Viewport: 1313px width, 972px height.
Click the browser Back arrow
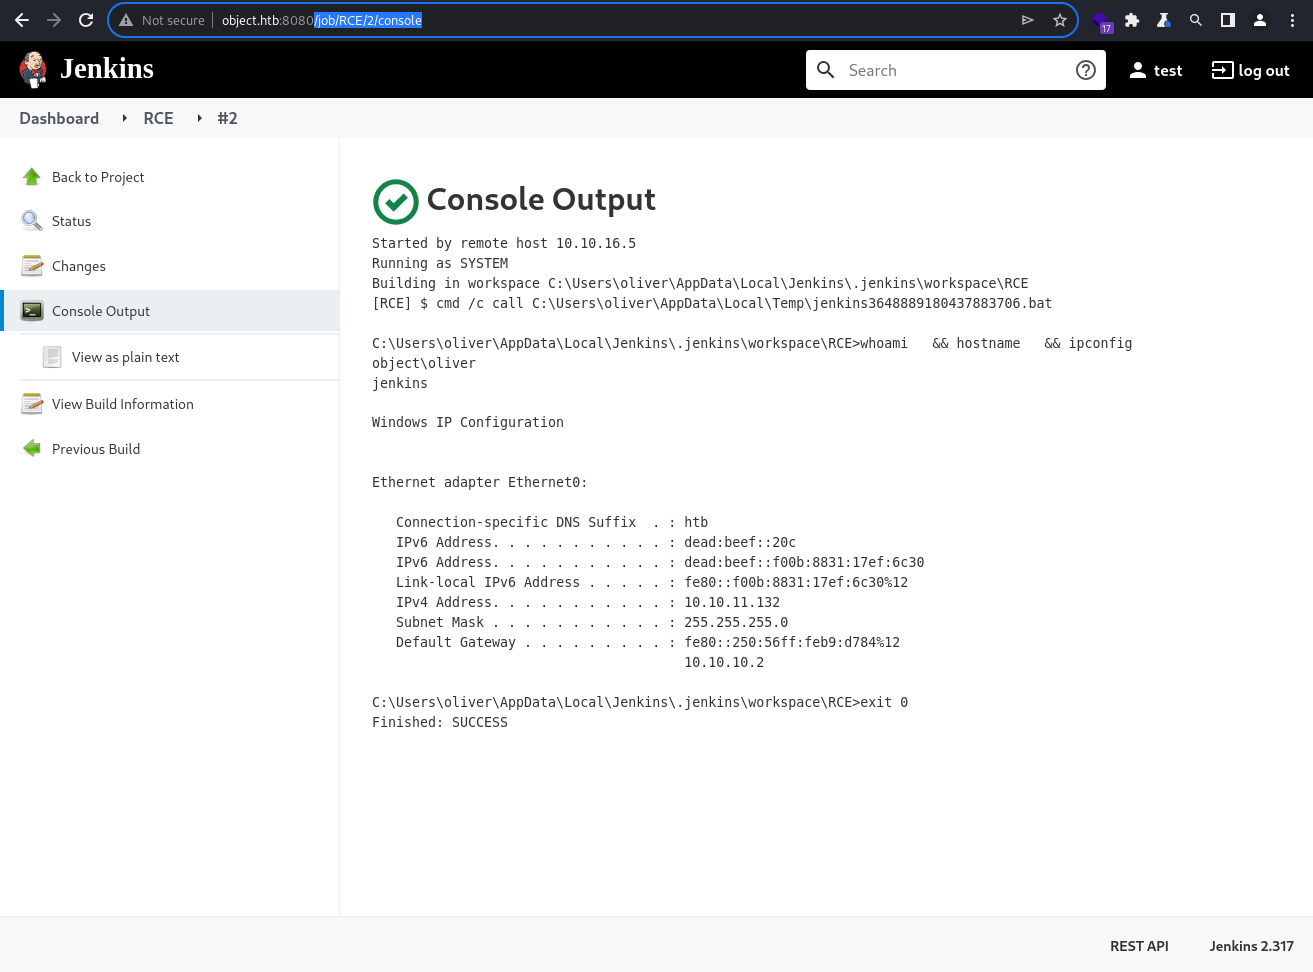[22, 20]
